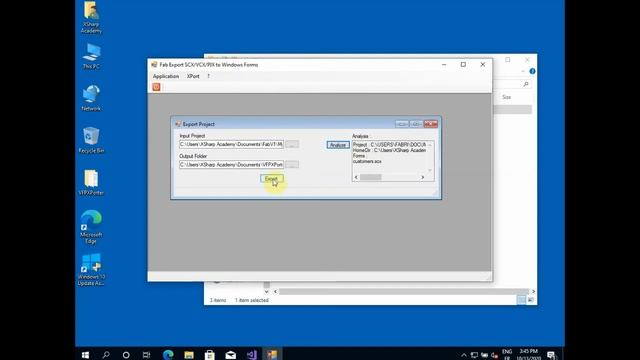640x360 pixels.
Task: Browse for the Input Project file
Action: 292,144
